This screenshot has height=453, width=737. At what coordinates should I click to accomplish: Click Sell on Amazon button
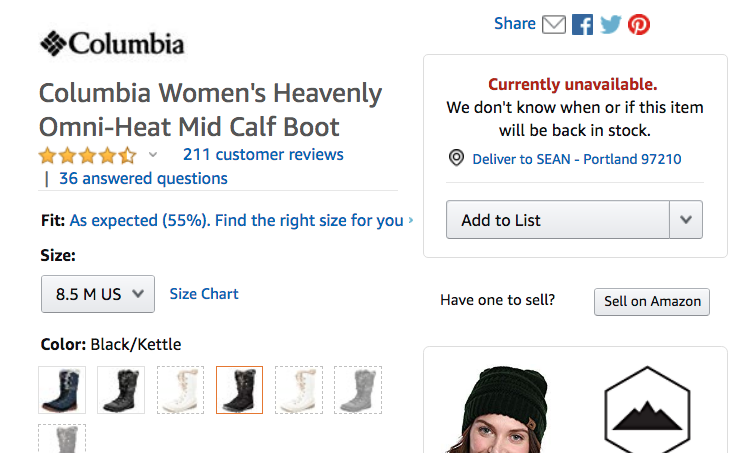[651, 301]
